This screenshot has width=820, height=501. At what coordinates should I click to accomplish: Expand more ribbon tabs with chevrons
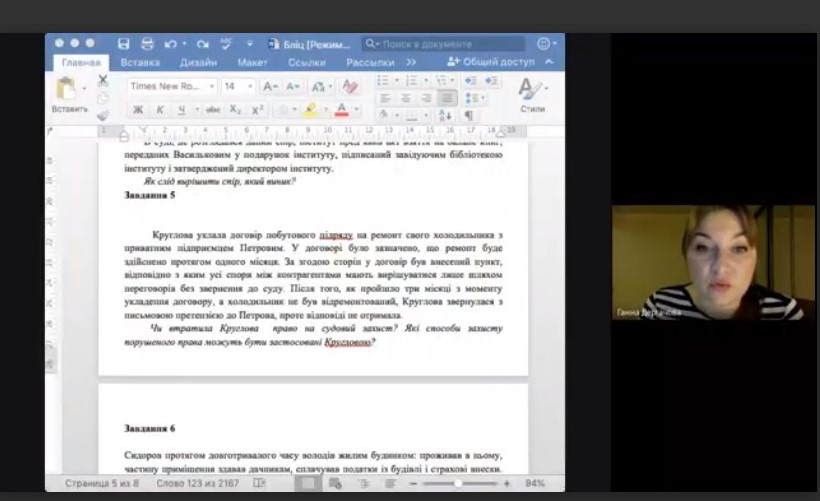(411, 62)
